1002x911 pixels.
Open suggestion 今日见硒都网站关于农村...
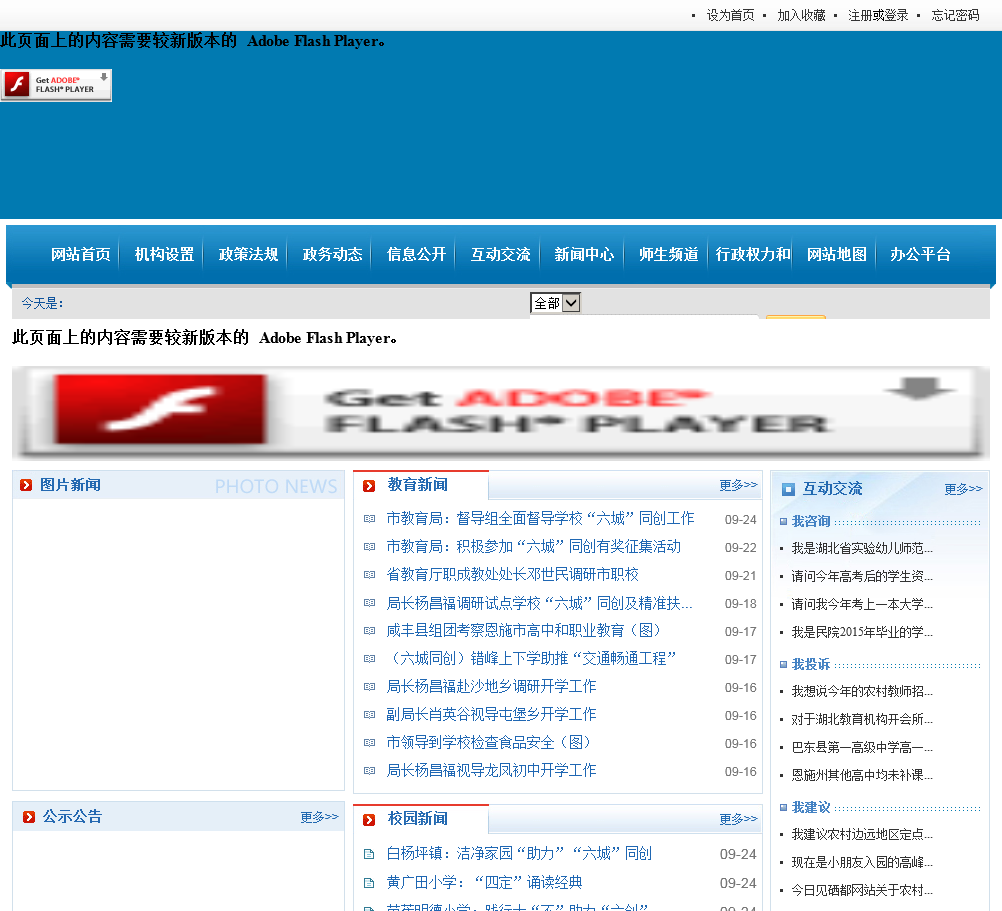pyautogui.click(x=862, y=891)
